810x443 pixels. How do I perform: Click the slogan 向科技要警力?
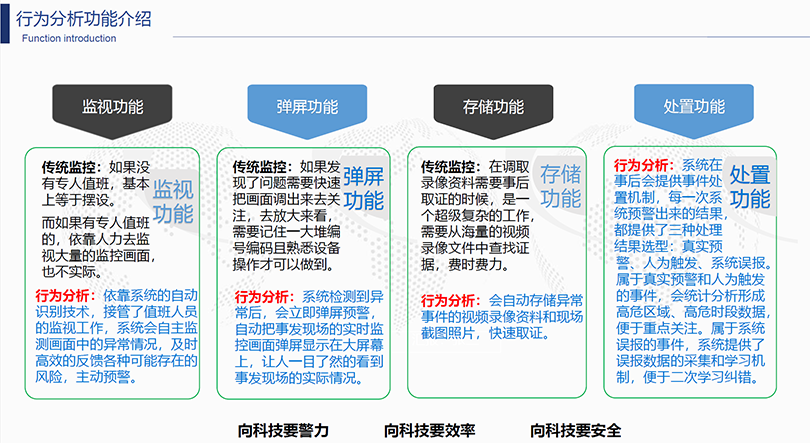click(x=284, y=430)
